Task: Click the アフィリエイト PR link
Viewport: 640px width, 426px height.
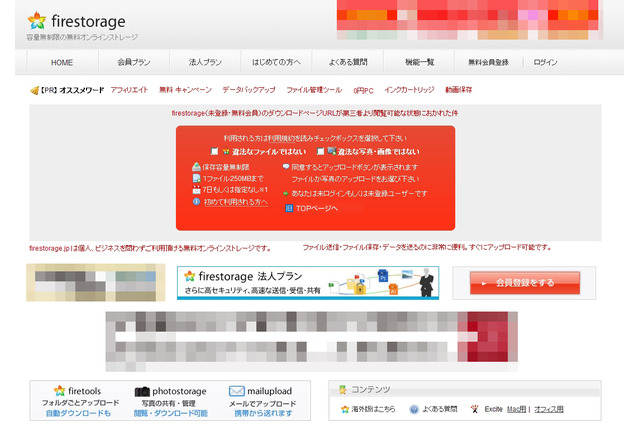Action: [129, 90]
